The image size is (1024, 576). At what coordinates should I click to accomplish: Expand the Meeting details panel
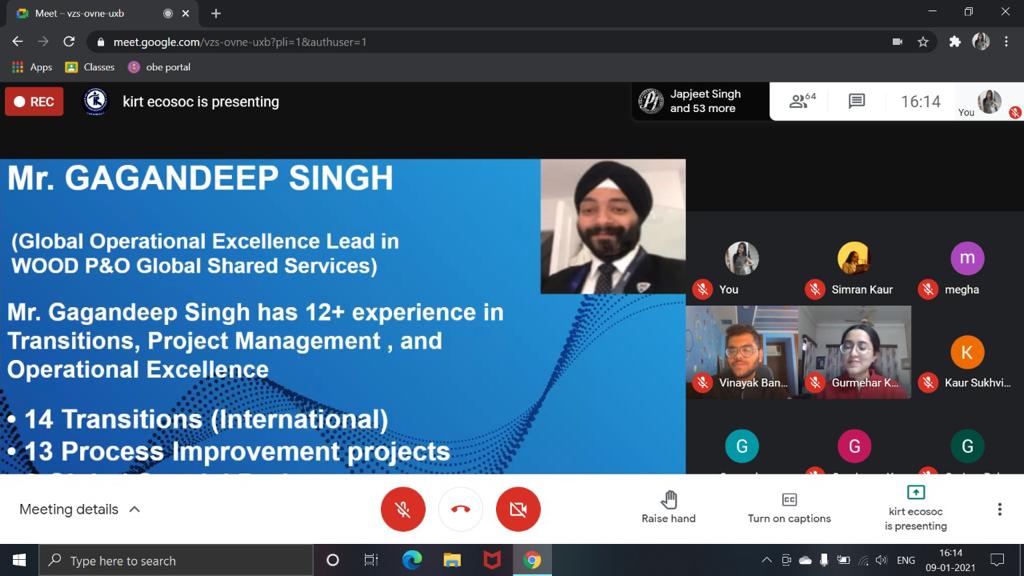(80, 509)
